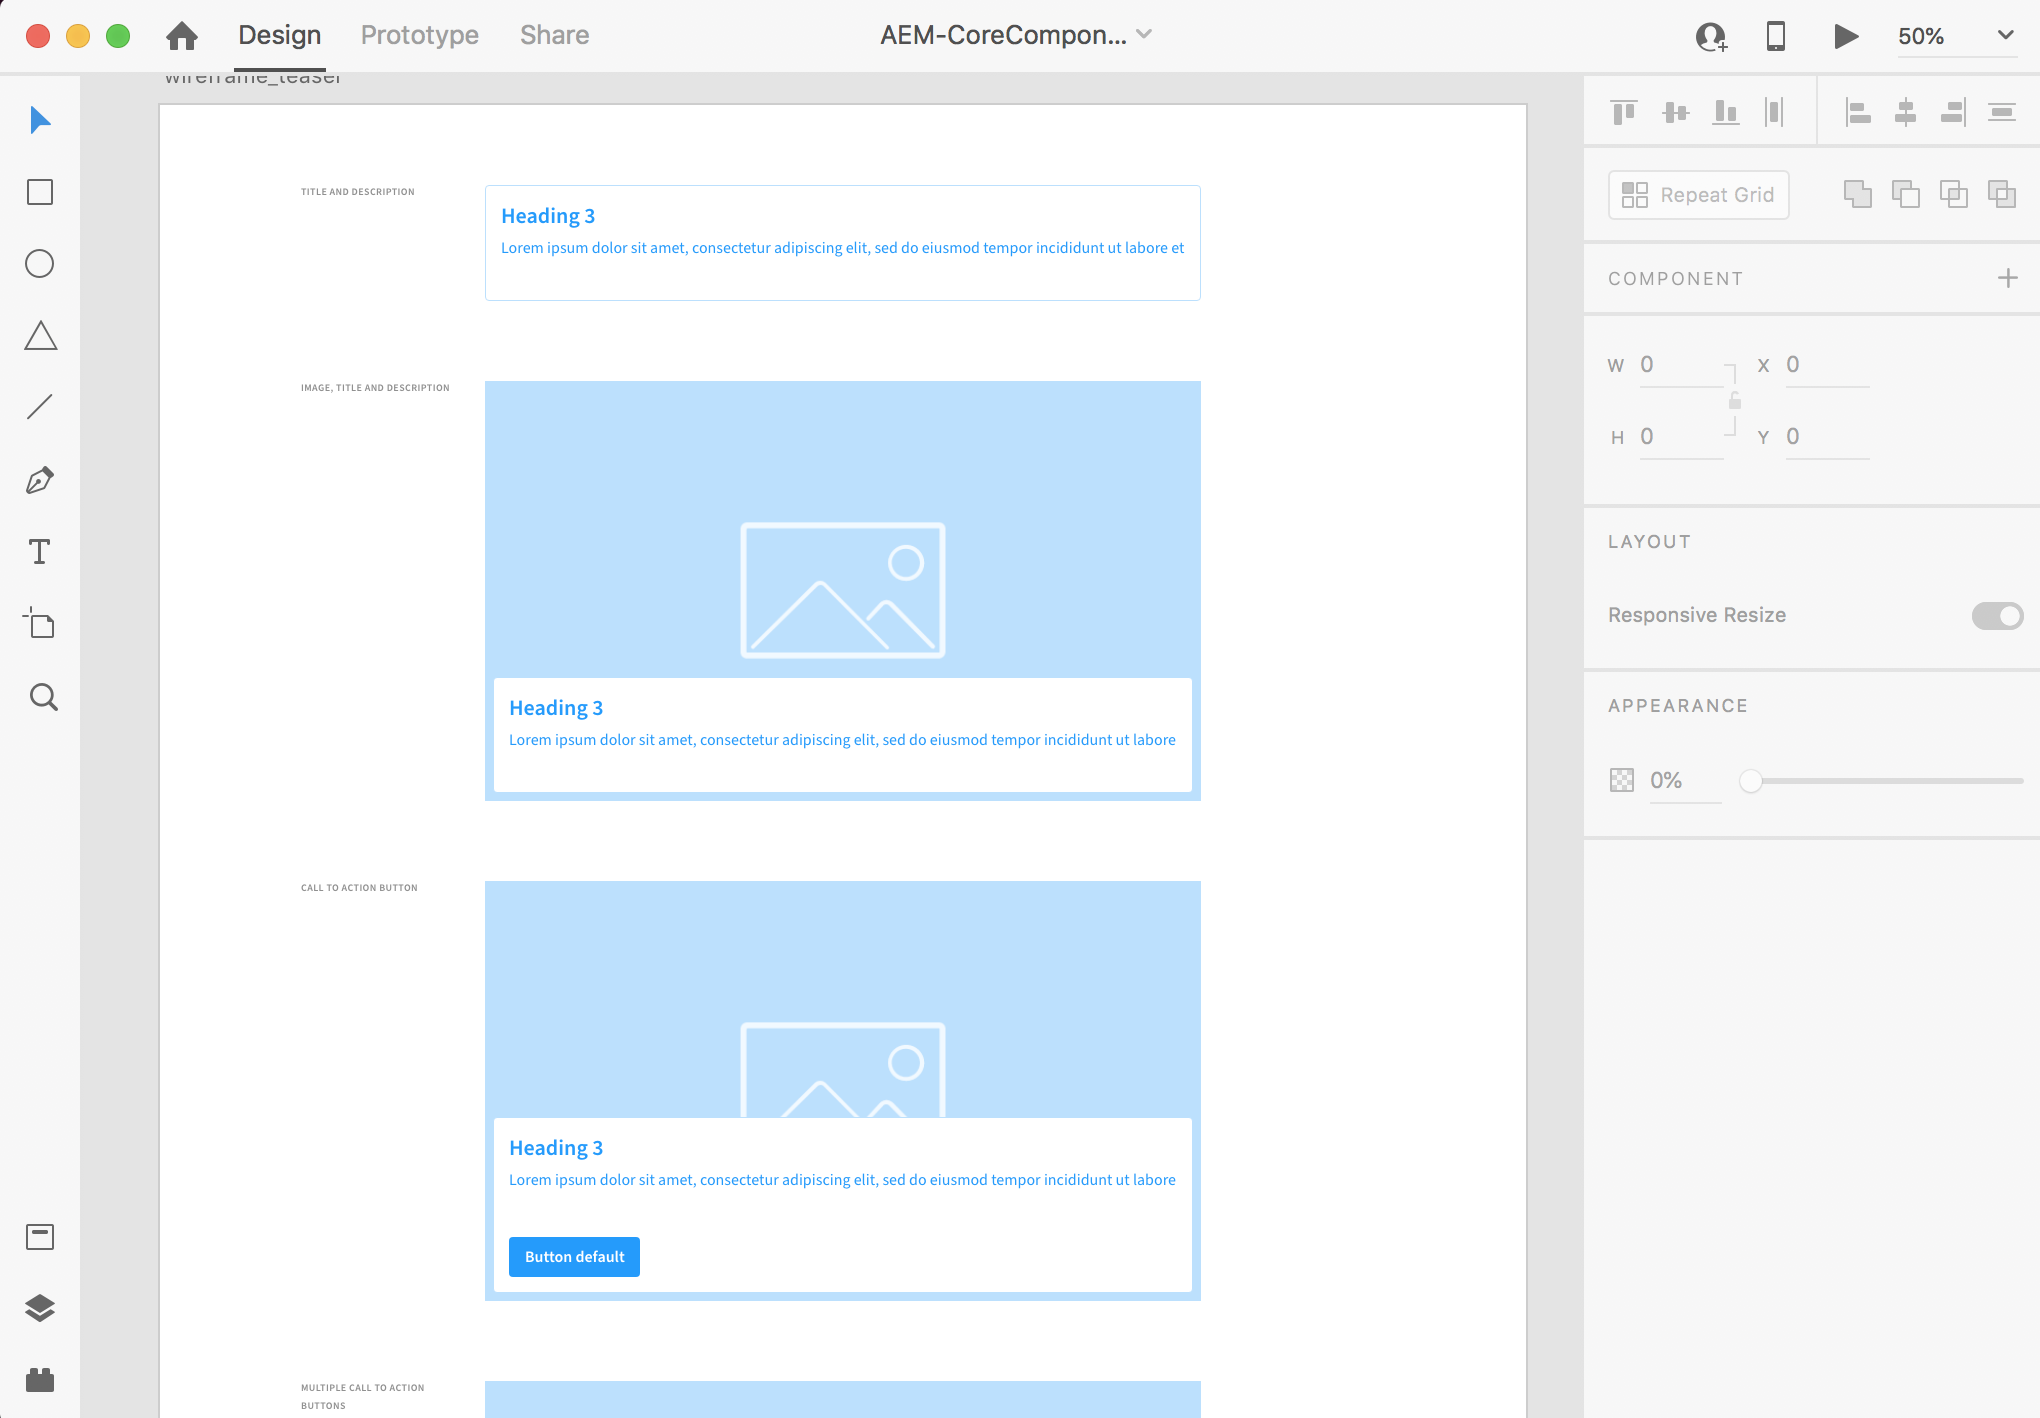Screen dimensions: 2040x1418
Task: Click the Repeat Grid button
Action: pyautogui.click(x=1698, y=195)
